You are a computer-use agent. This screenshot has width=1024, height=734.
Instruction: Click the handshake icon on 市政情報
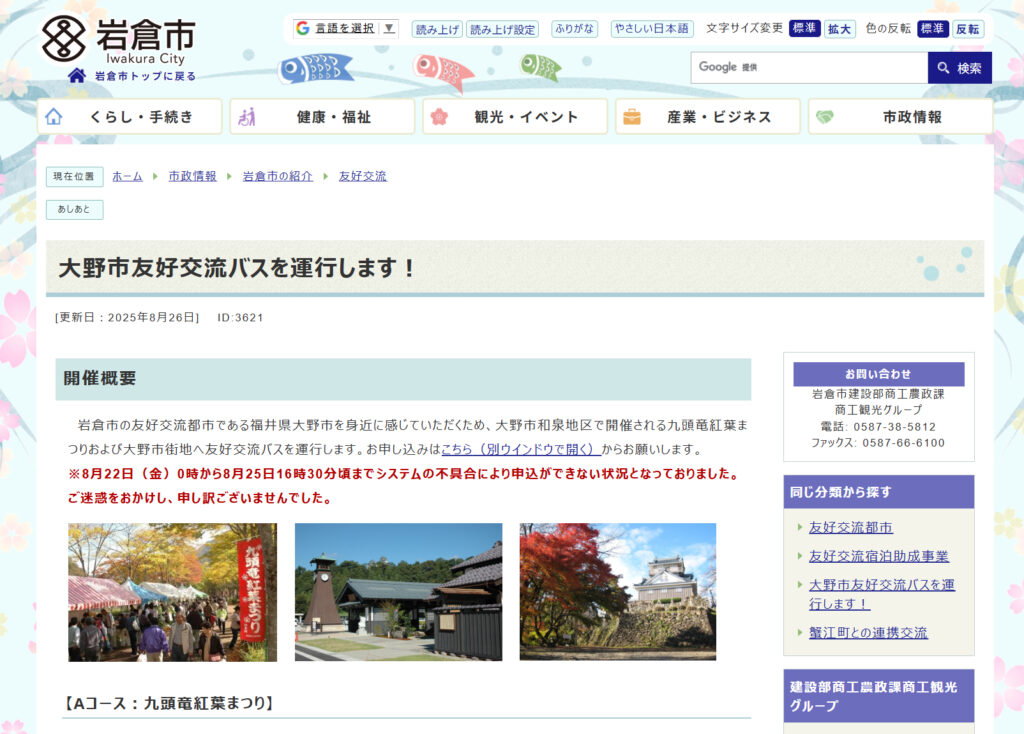point(825,117)
